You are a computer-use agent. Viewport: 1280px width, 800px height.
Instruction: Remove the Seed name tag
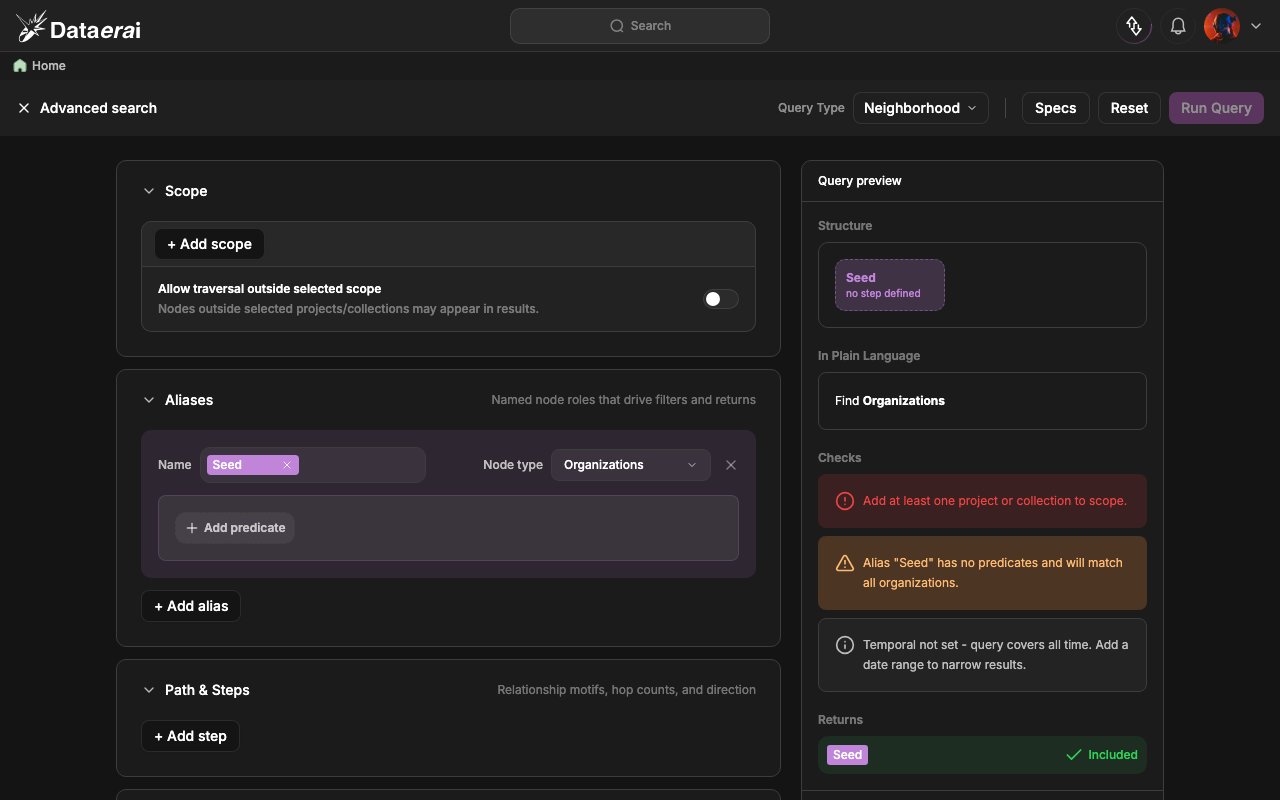[x=287, y=465]
